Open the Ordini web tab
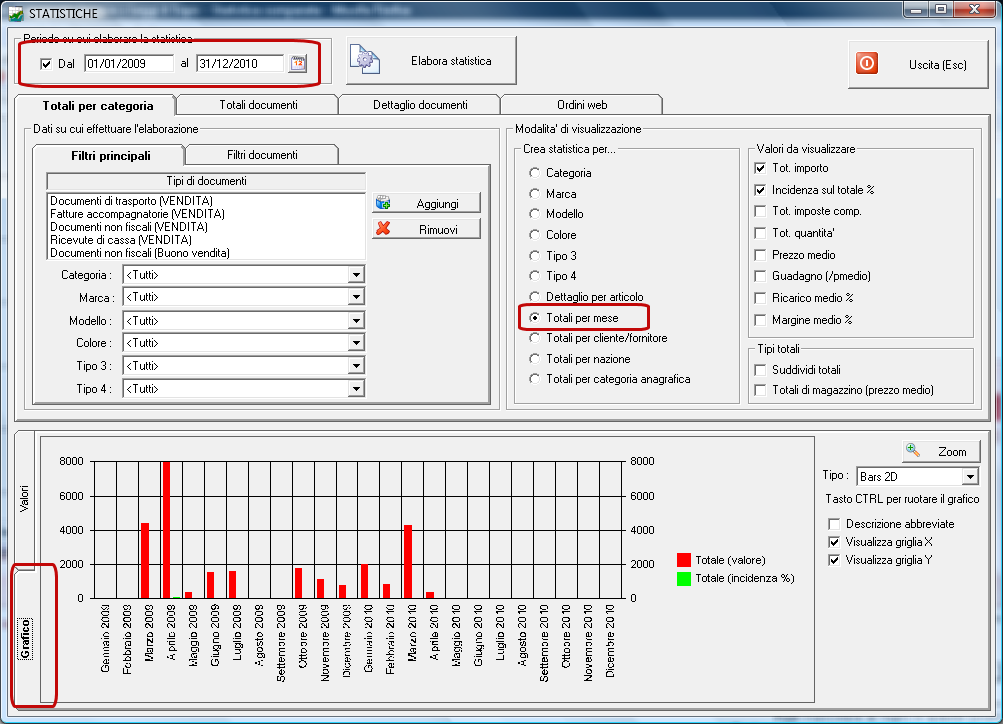The height and width of the screenshot is (724, 1003). click(x=582, y=105)
